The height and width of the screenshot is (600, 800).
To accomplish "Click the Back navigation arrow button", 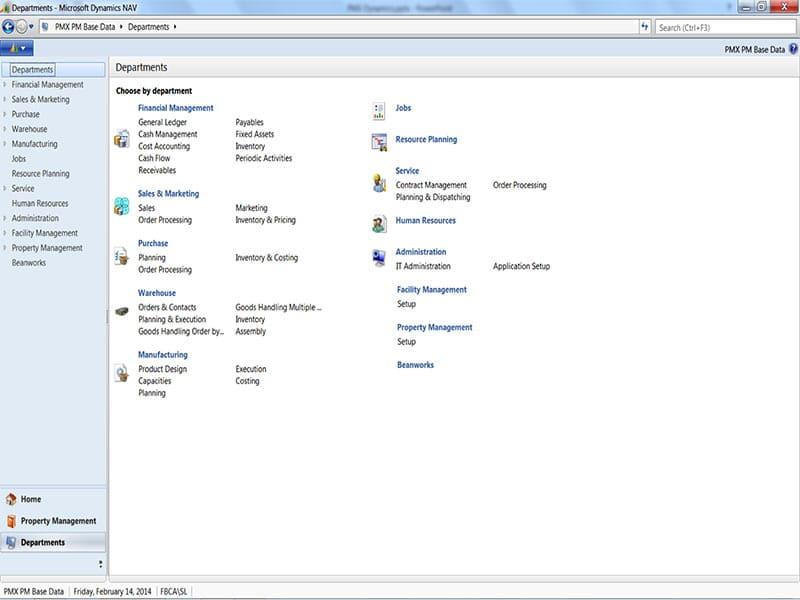I will click(x=8, y=27).
